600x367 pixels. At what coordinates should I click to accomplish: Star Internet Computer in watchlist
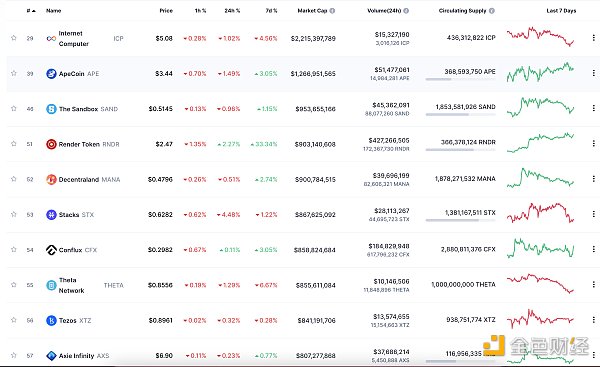coord(14,38)
